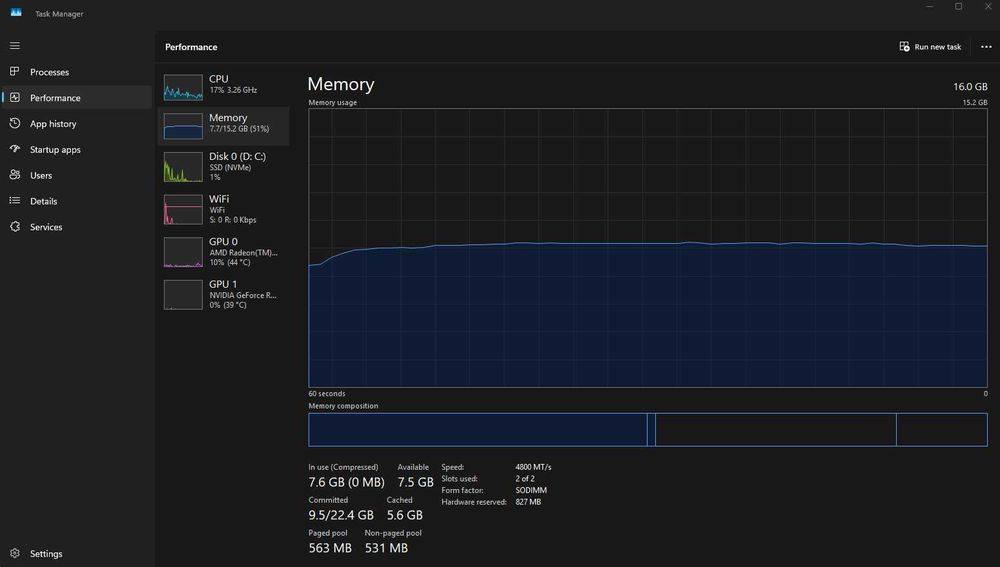
Task: Select the Performance tab in sidebar
Action: tap(55, 98)
